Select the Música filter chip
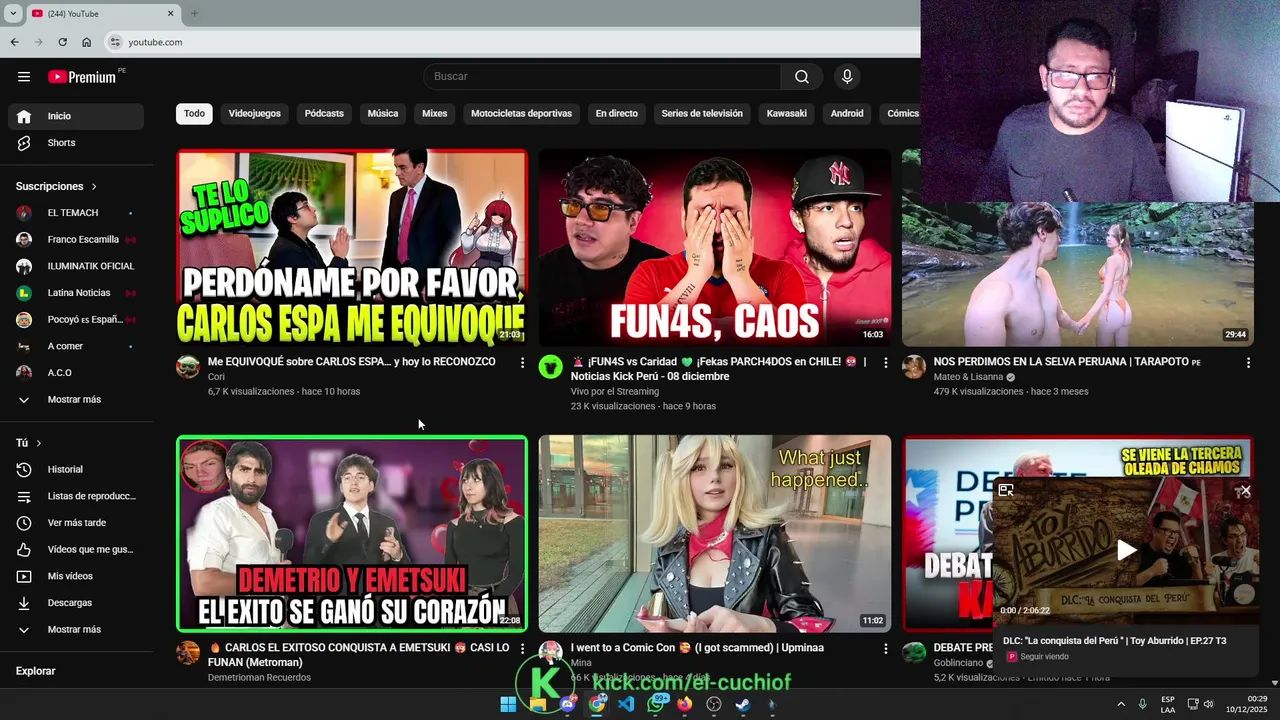This screenshot has height=720, width=1280. pyautogui.click(x=383, y=113)
